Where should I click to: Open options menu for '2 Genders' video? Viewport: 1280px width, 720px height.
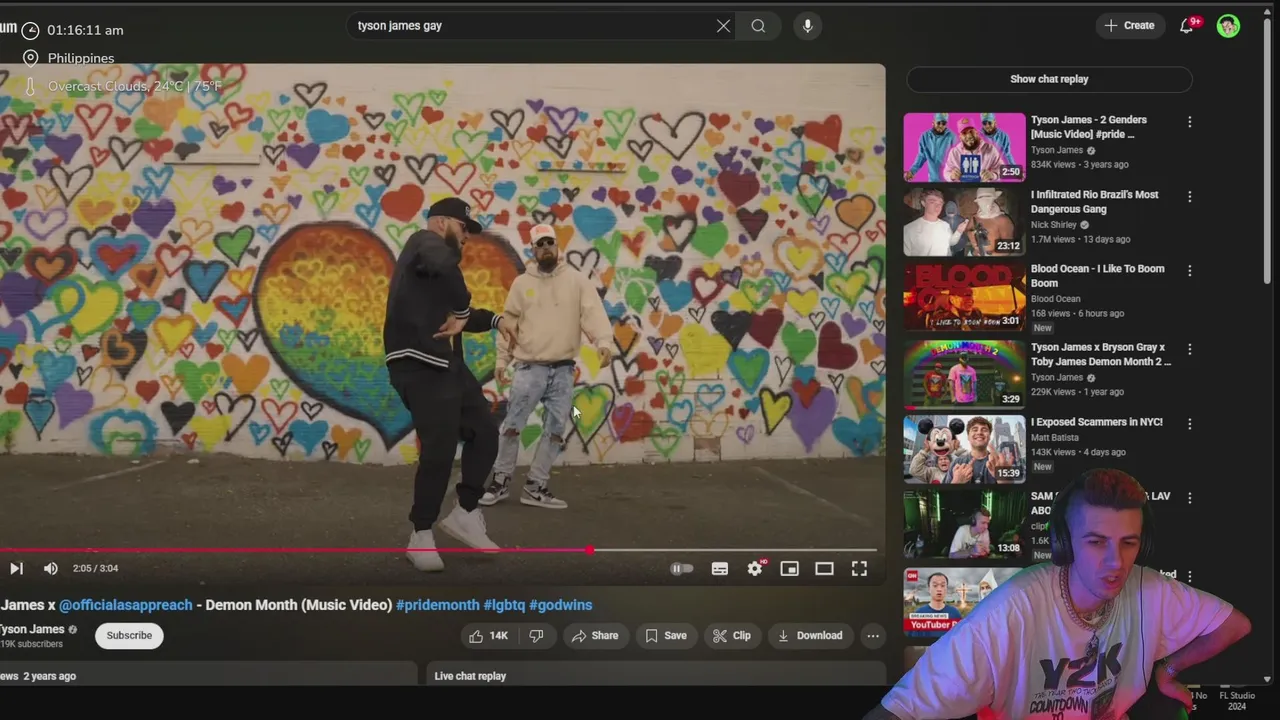click(1189, 122)
